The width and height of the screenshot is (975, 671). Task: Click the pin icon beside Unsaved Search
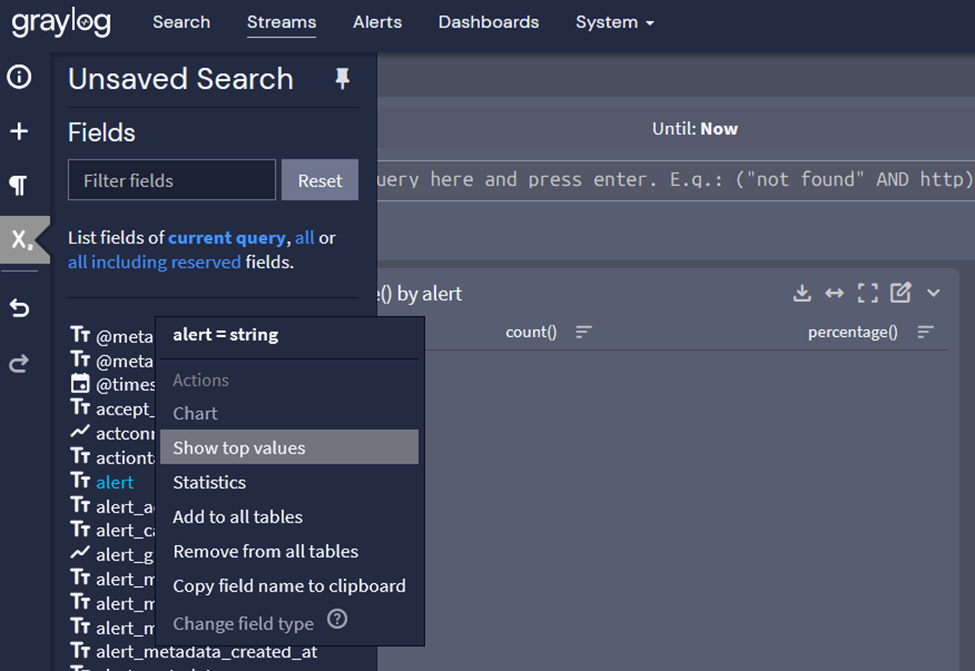tap(343, 79)
